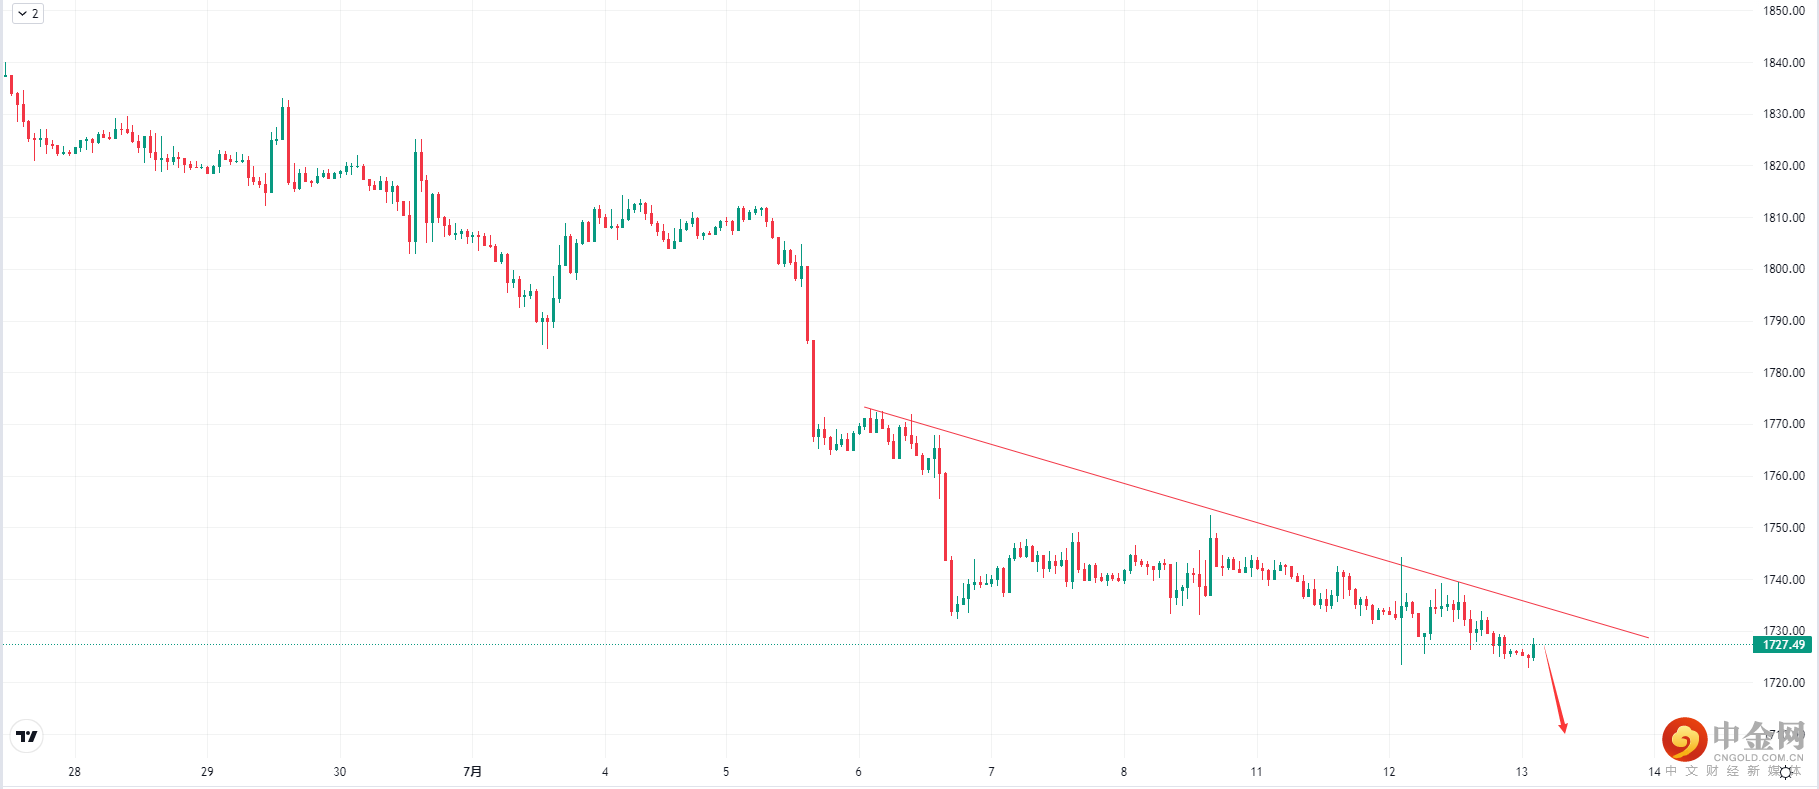
Task: Expand the legend dropdown labeled 2
Action: pos(28,13)
